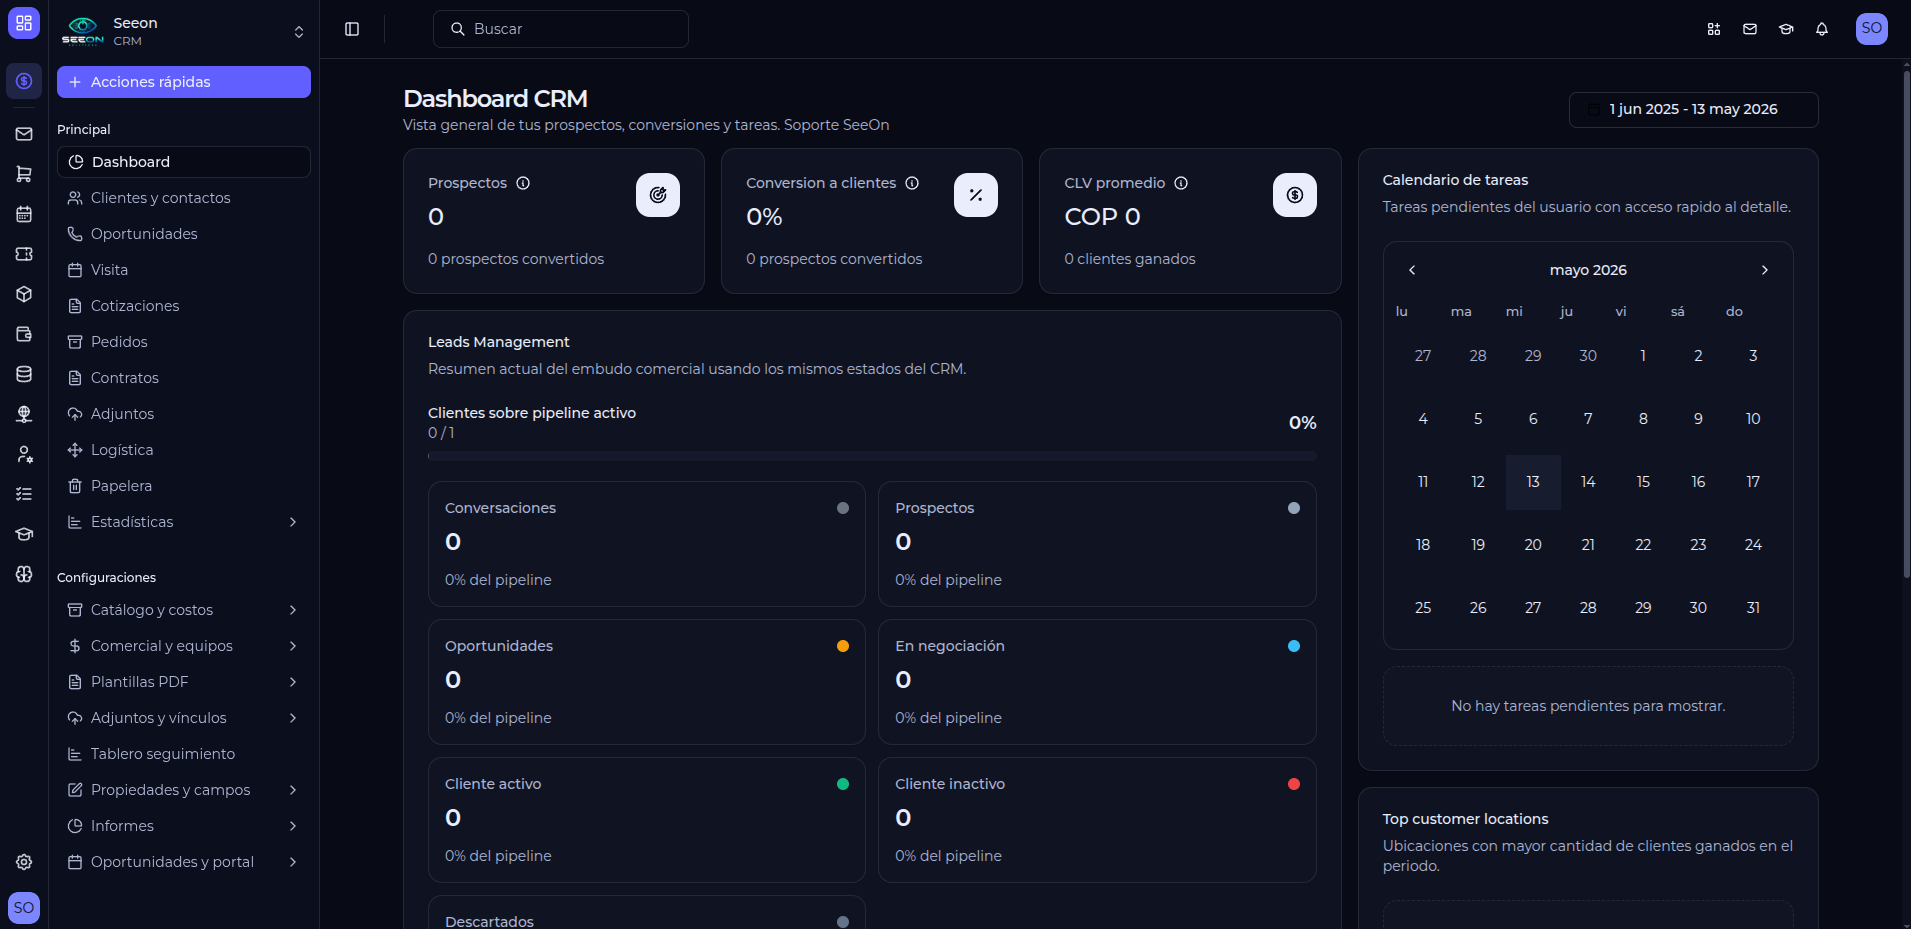
Task: Click the Prospectos target icon tile
Action: (x=658, y=195)
